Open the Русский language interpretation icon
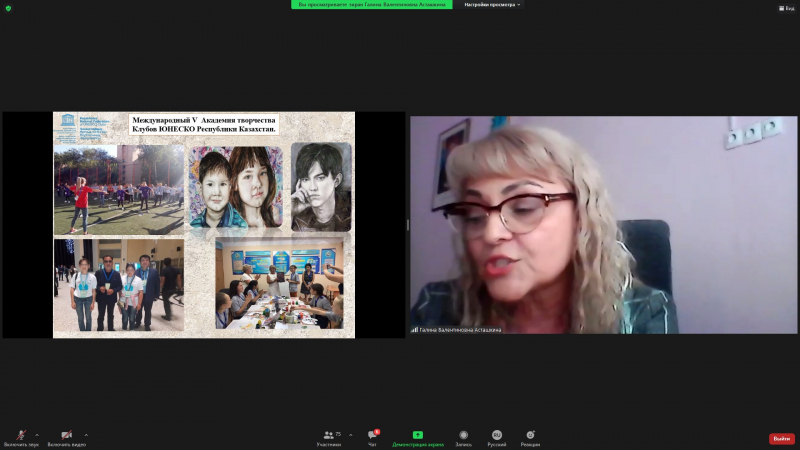This screenshot has width=800, height=450. 496,437
